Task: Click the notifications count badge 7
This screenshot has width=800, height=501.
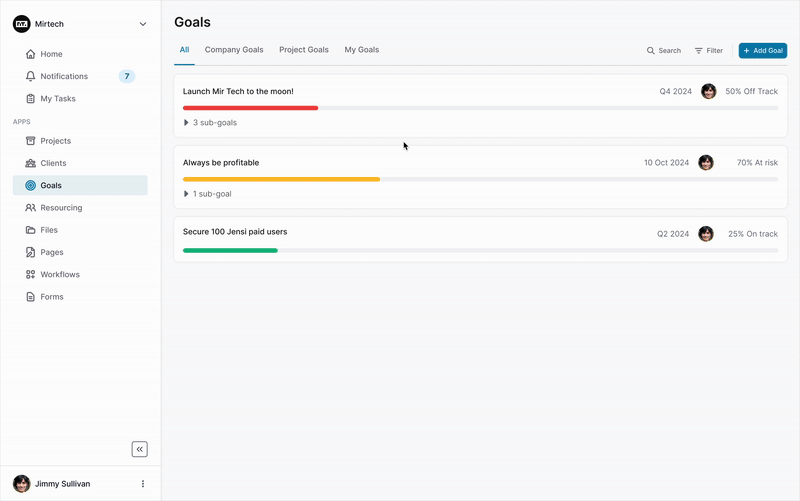Action: [127, 76]
